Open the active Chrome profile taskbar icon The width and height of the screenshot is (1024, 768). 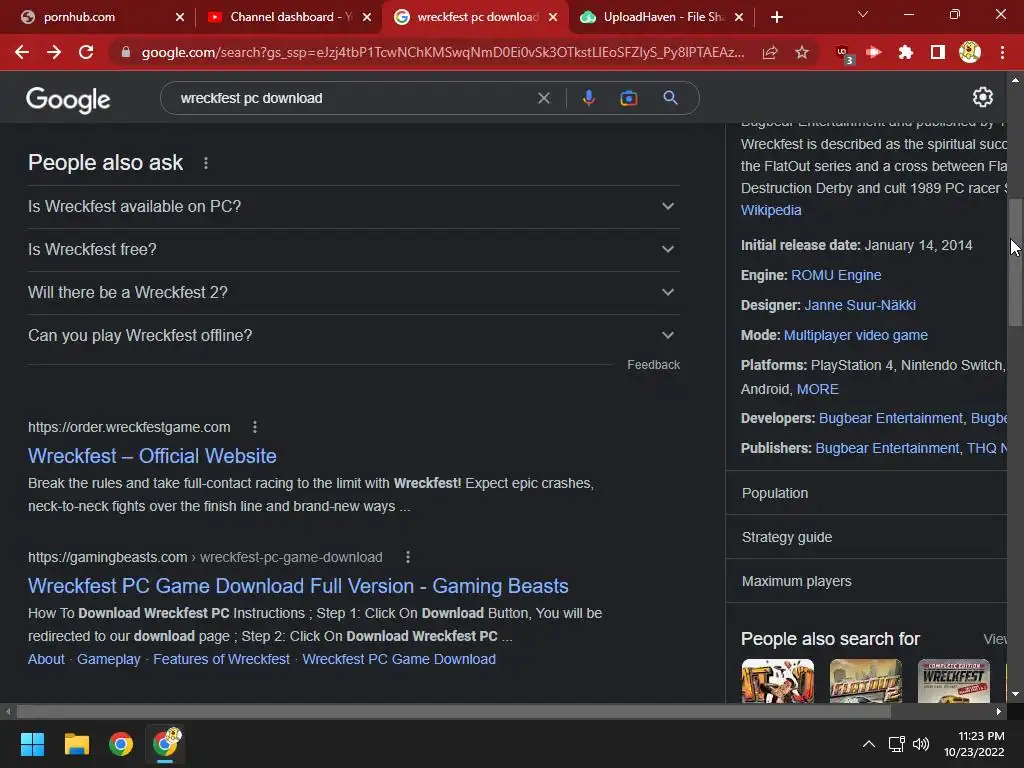coord(166,744)
